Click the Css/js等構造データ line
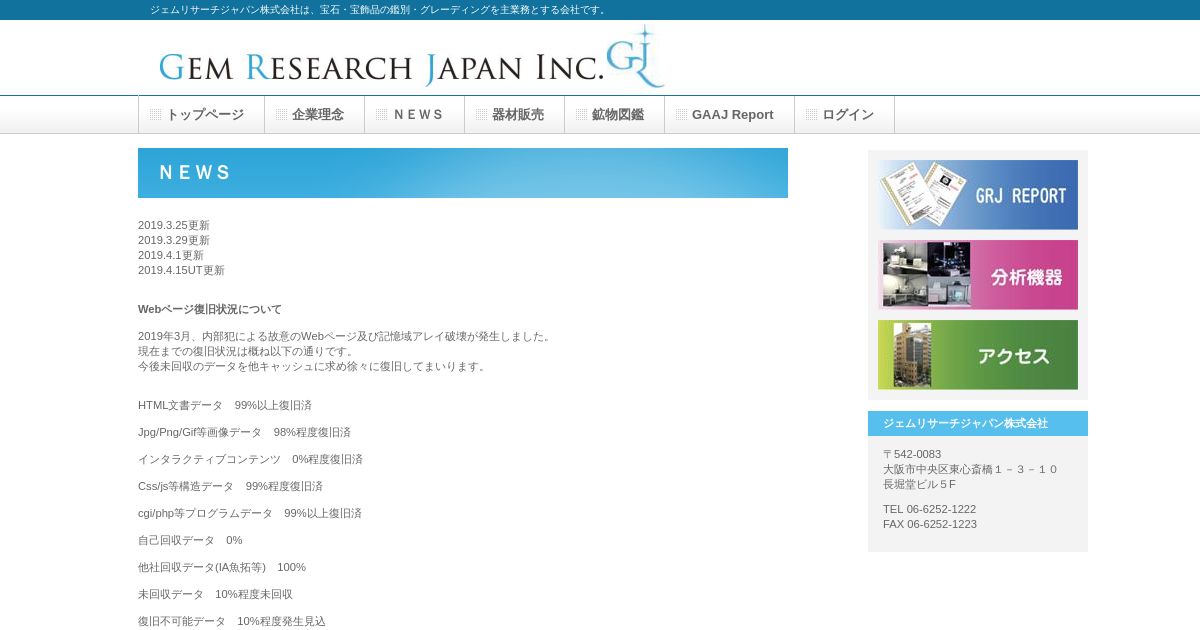Screen dimensions: 1200x630 pos(230,487)
